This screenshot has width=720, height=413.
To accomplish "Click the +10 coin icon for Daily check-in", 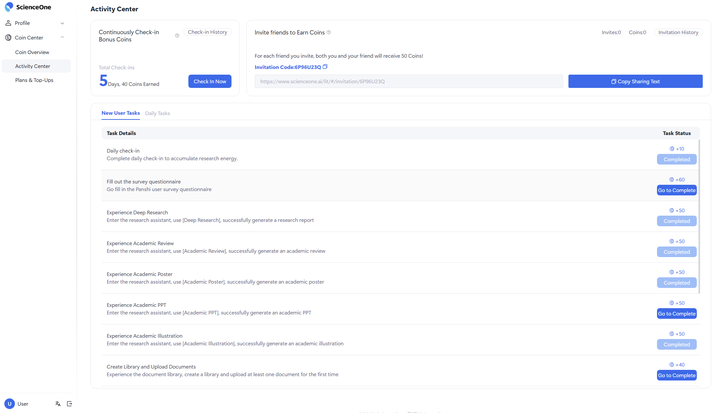I will 672,149.
